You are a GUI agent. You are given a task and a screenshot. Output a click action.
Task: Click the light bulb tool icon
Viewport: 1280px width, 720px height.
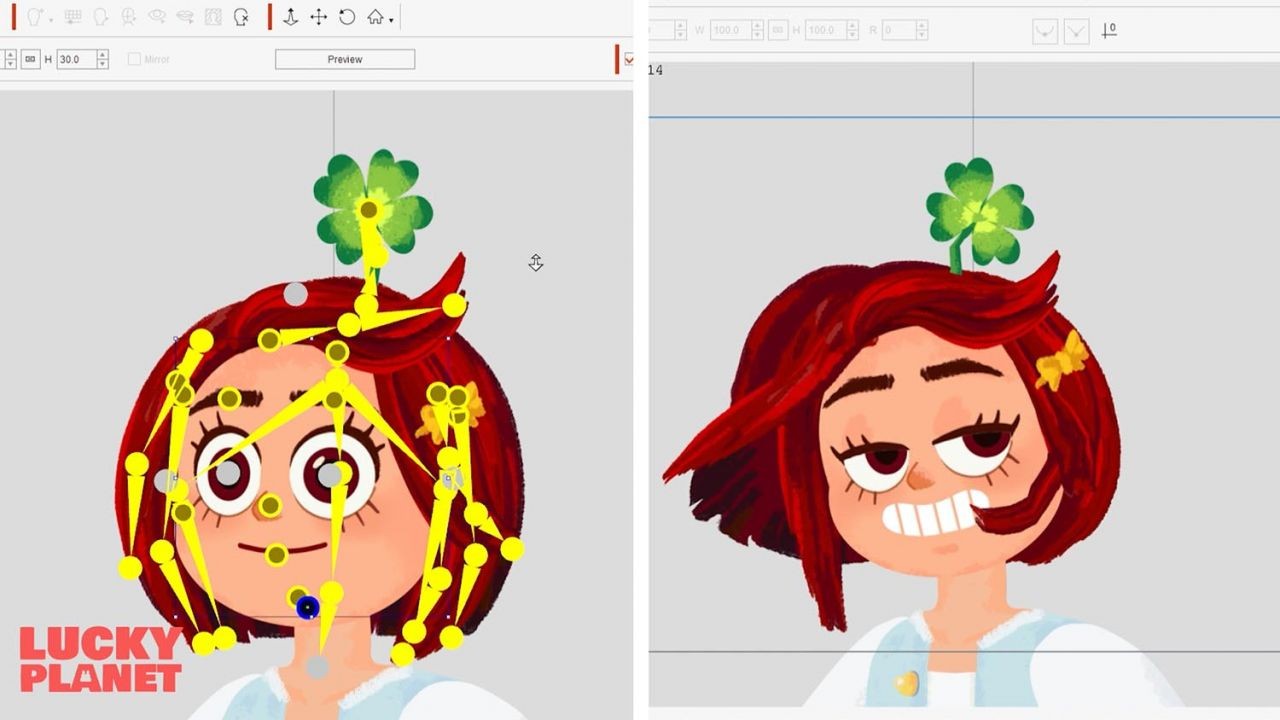34,17
